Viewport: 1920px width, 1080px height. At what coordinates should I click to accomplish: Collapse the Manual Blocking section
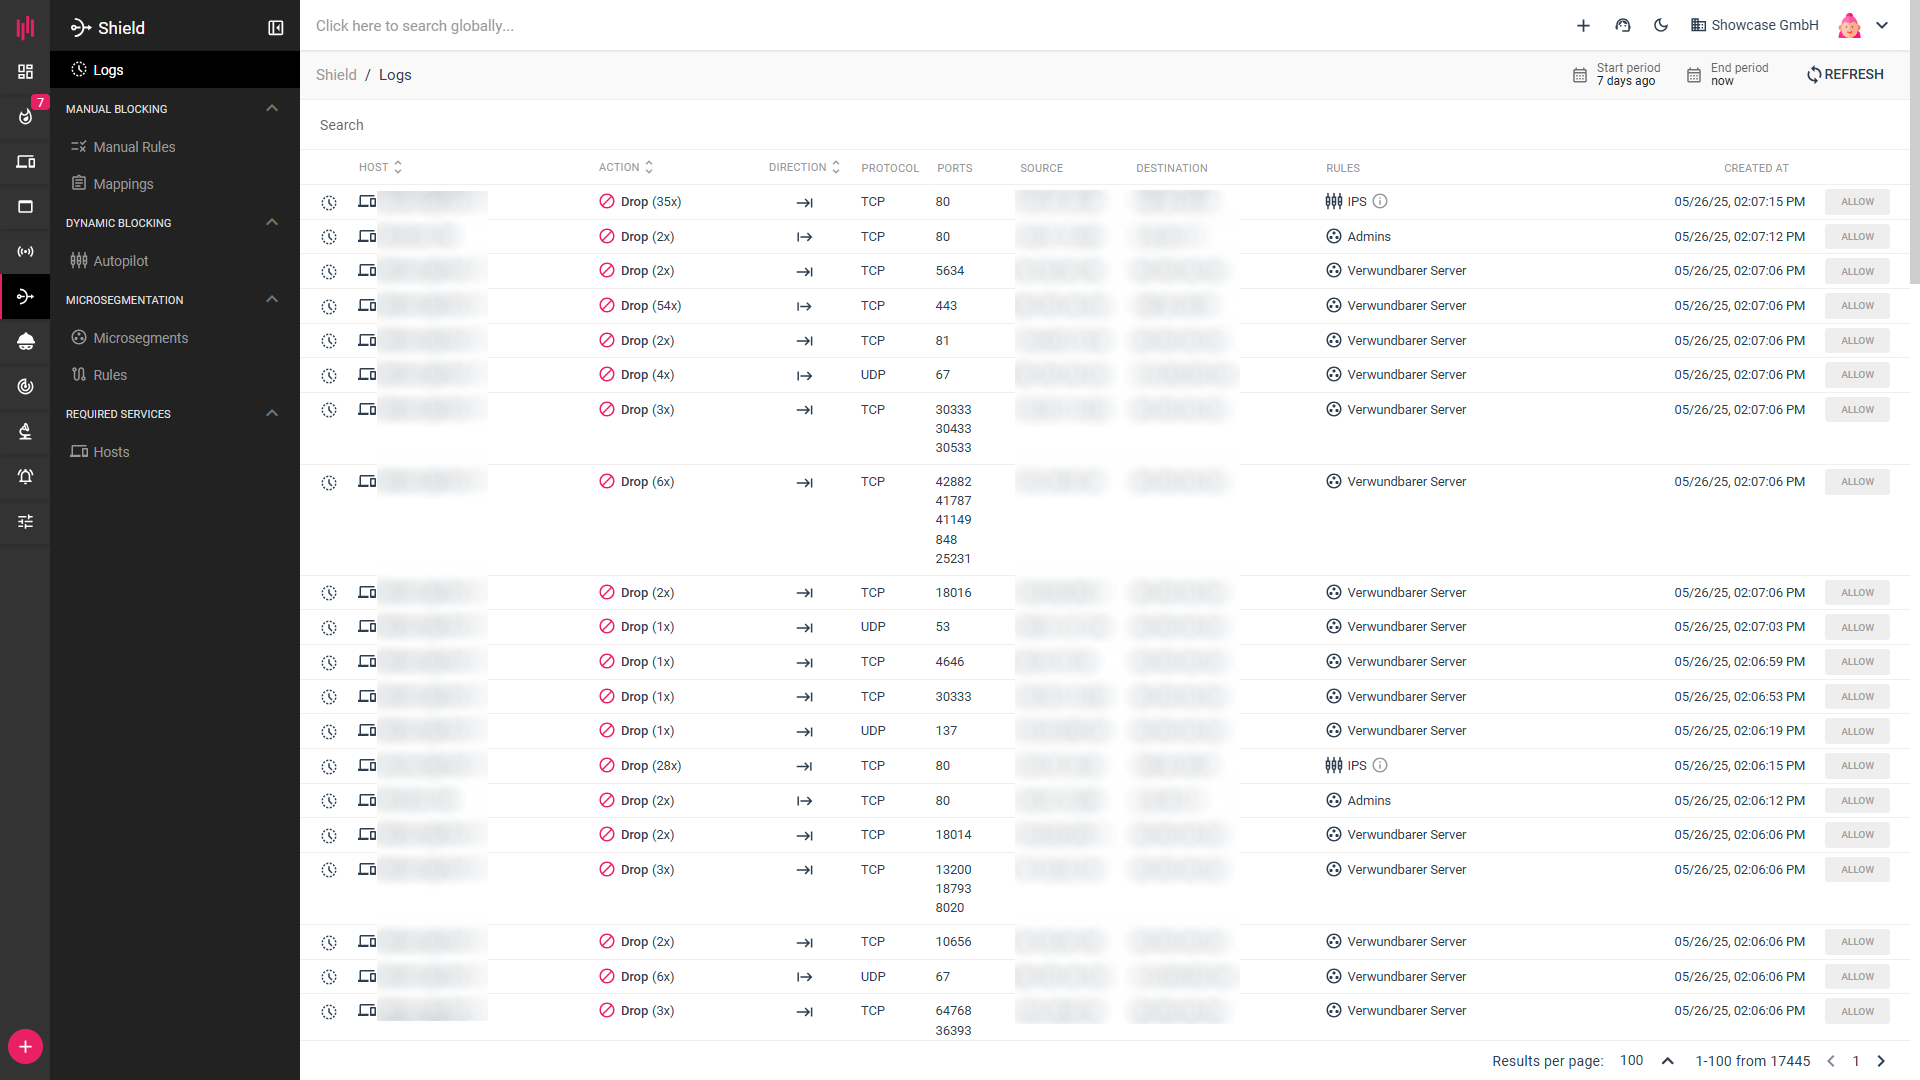tap(272, 108)
